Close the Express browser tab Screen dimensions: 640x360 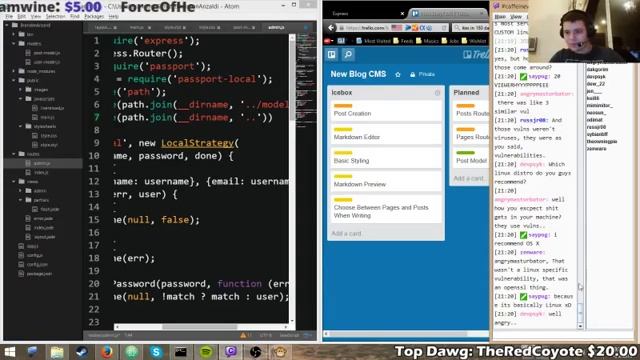(402, 13)
